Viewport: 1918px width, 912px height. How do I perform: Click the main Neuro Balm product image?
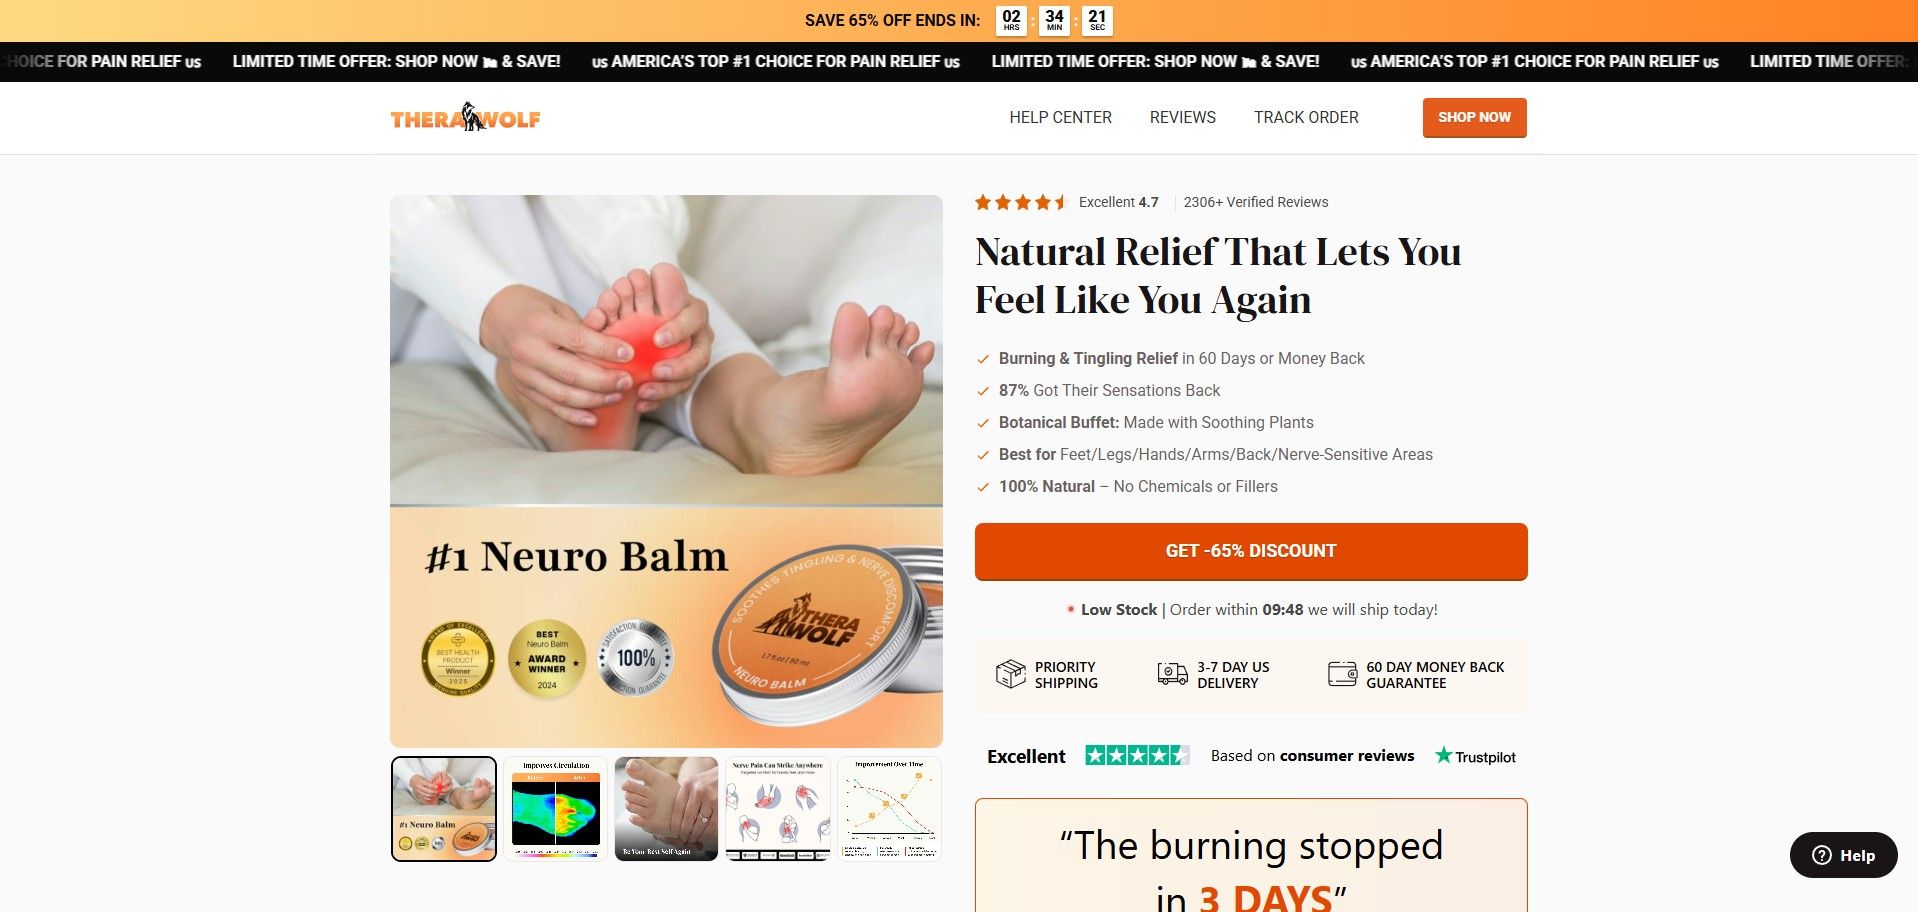pyautogui.click(x=666, y=471)
